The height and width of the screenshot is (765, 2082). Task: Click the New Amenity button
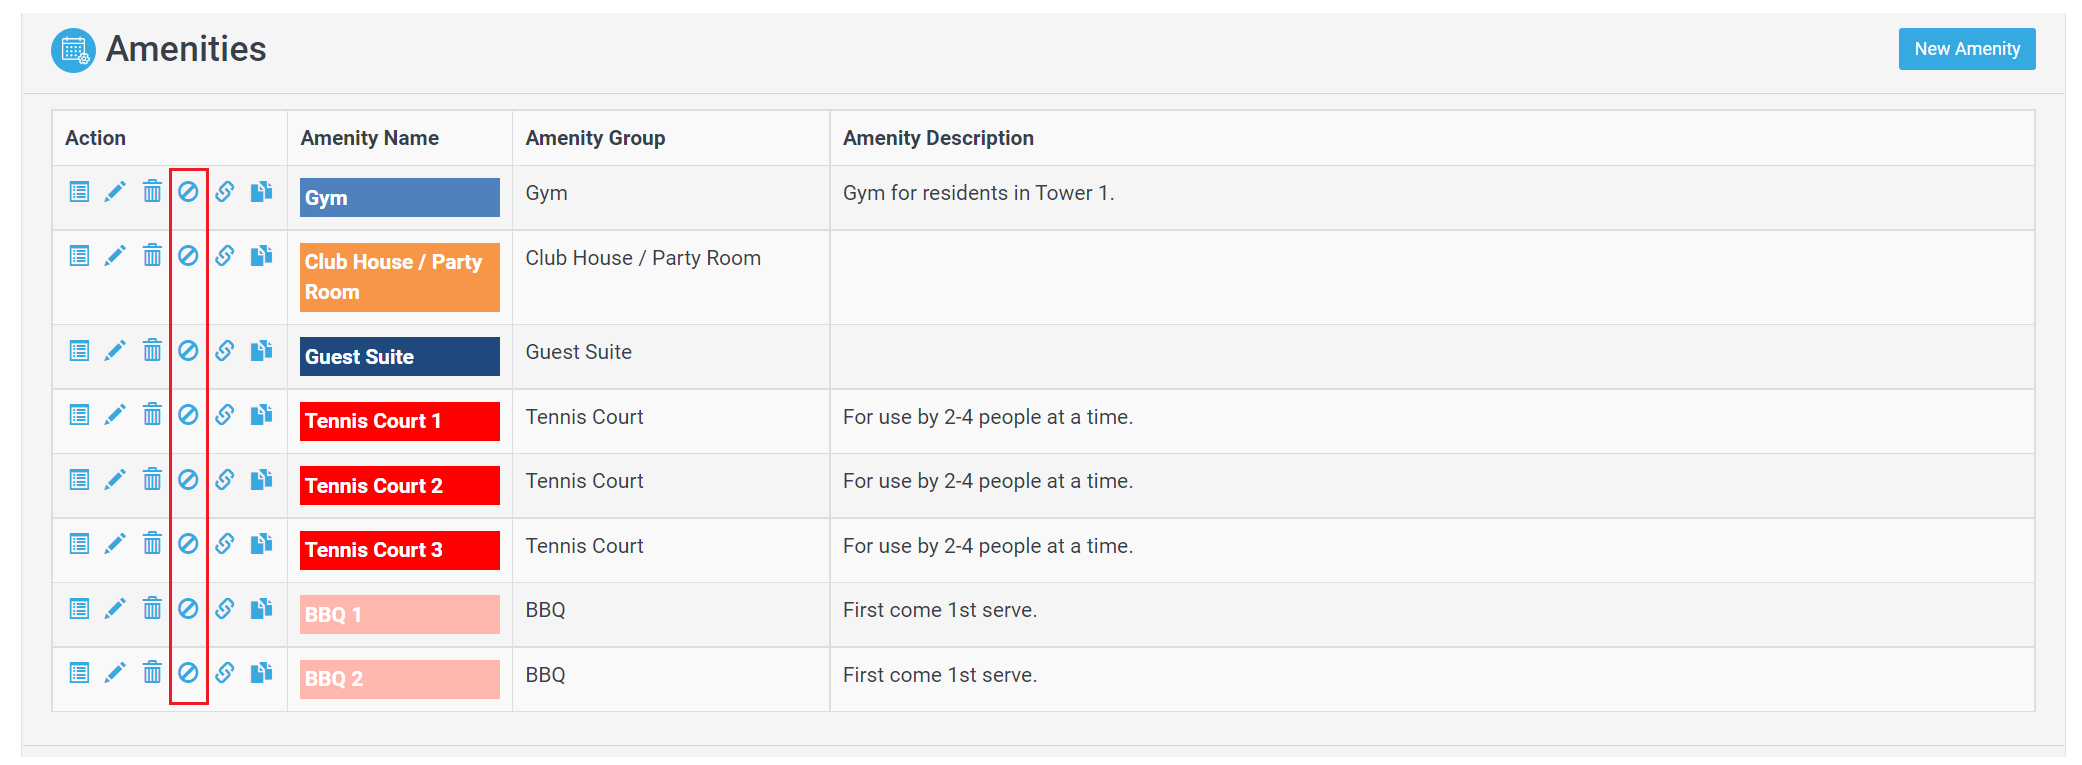(x=1966, y=49)
